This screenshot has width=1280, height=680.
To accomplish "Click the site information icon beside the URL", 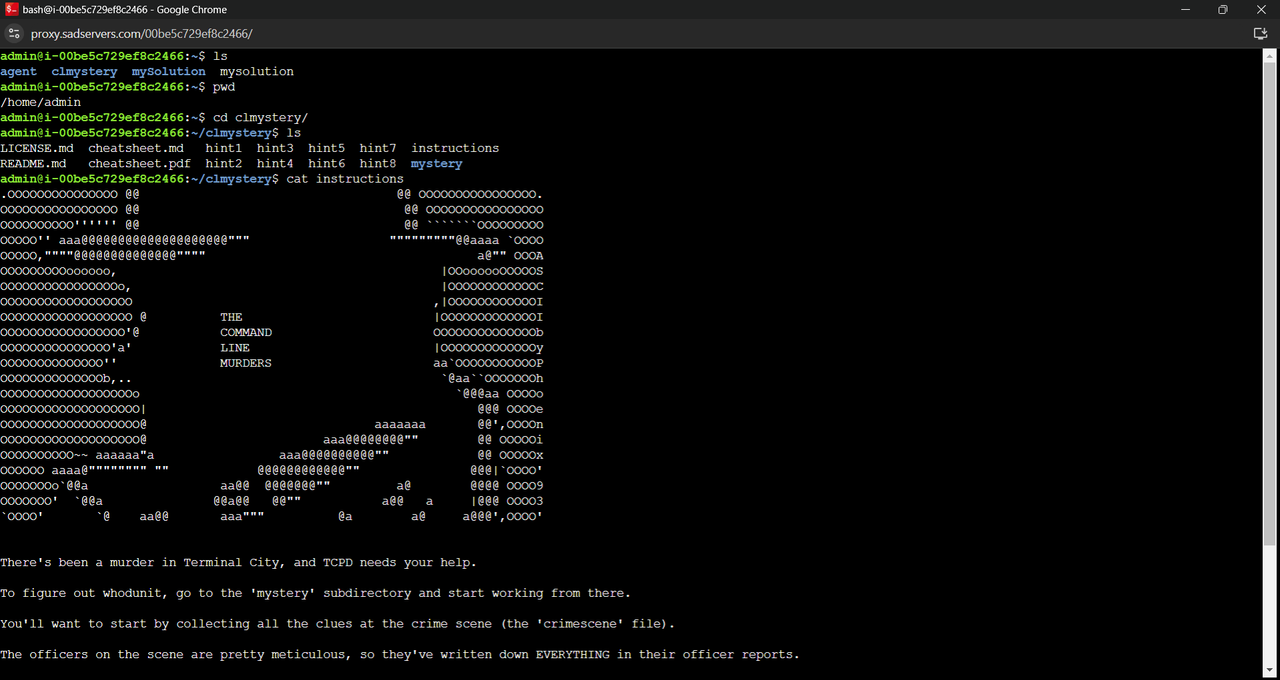I will click(14, 33).
